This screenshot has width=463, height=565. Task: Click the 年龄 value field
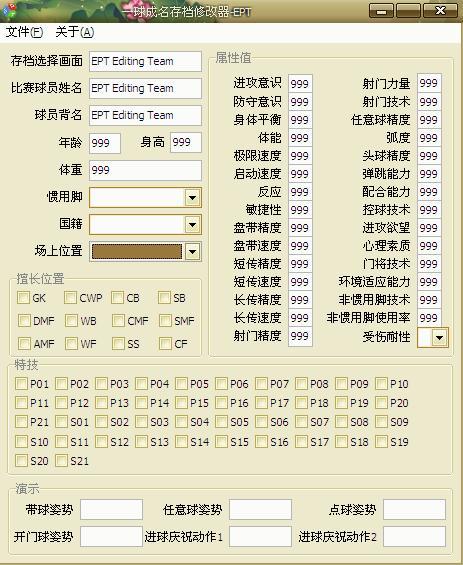105,143
